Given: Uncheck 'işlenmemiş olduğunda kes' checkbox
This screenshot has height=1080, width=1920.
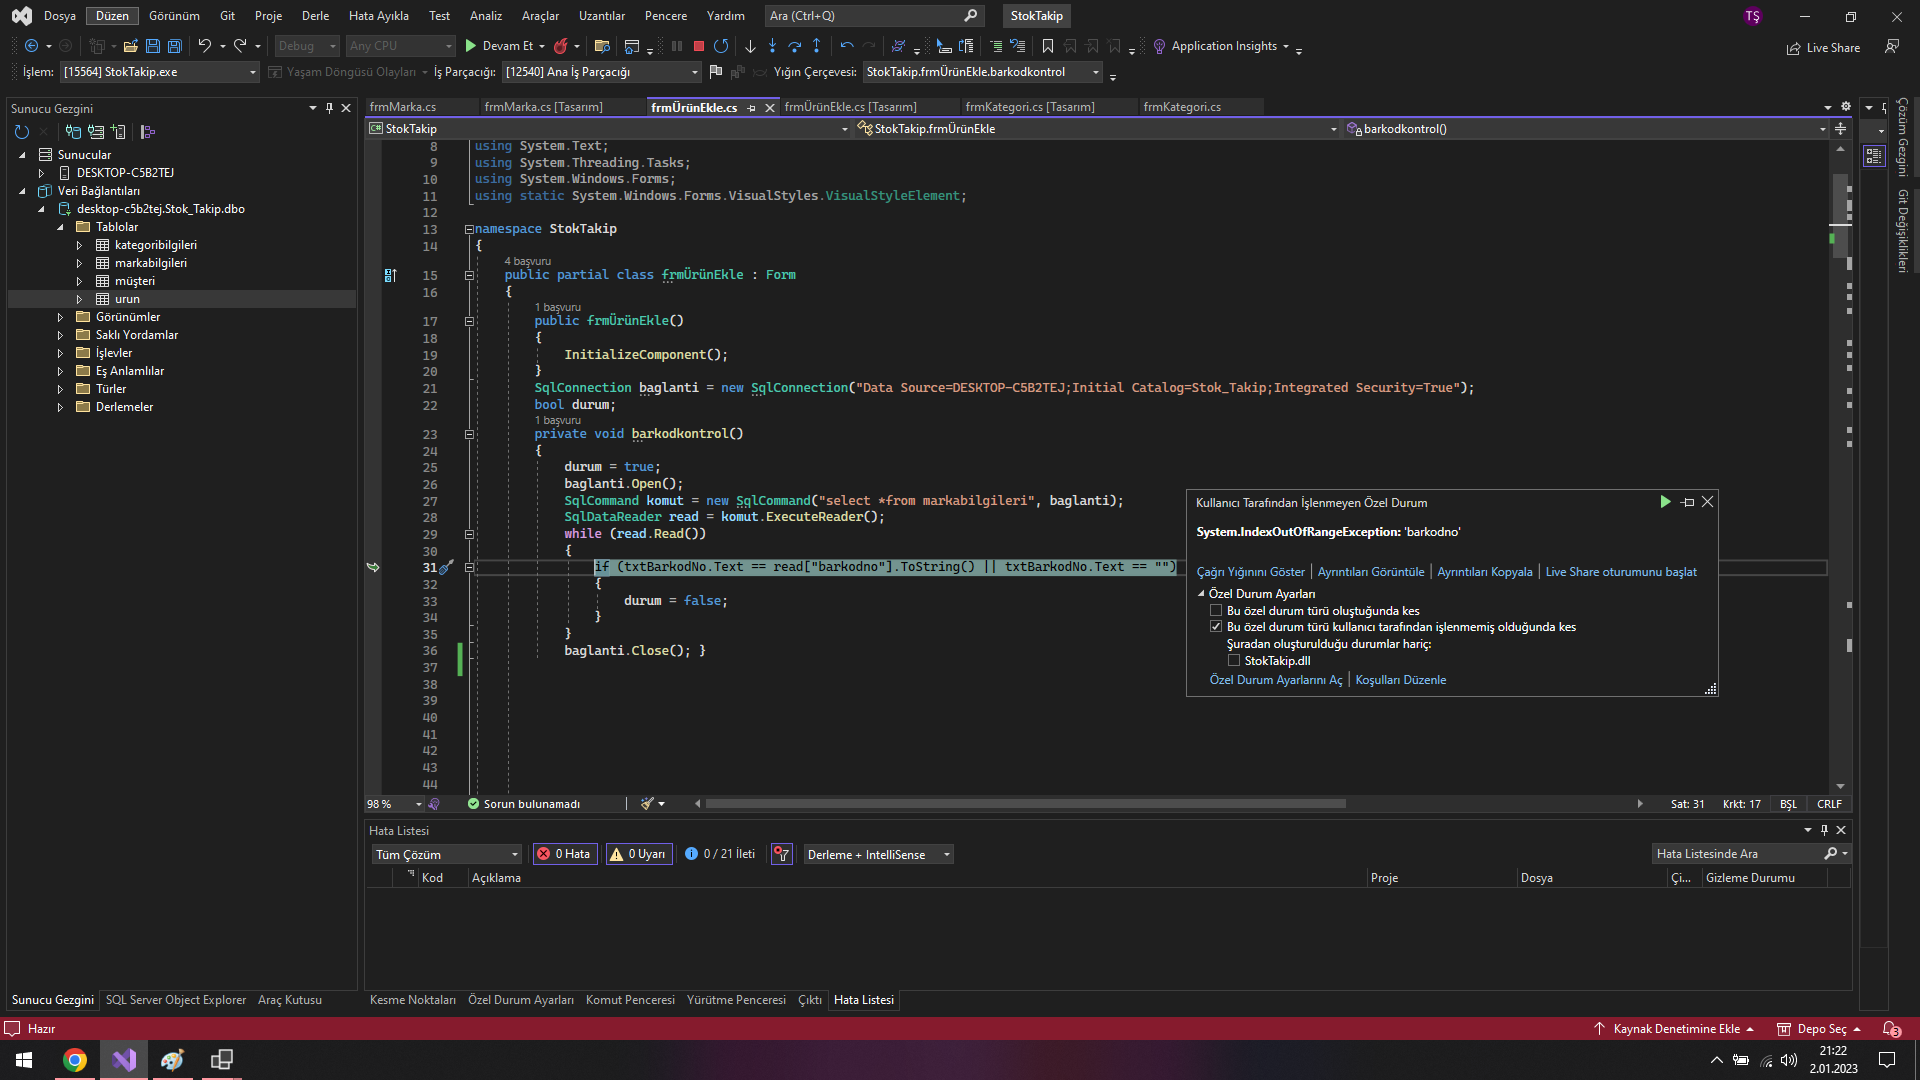Looking at the screenshot, I should pos(1216,627).
